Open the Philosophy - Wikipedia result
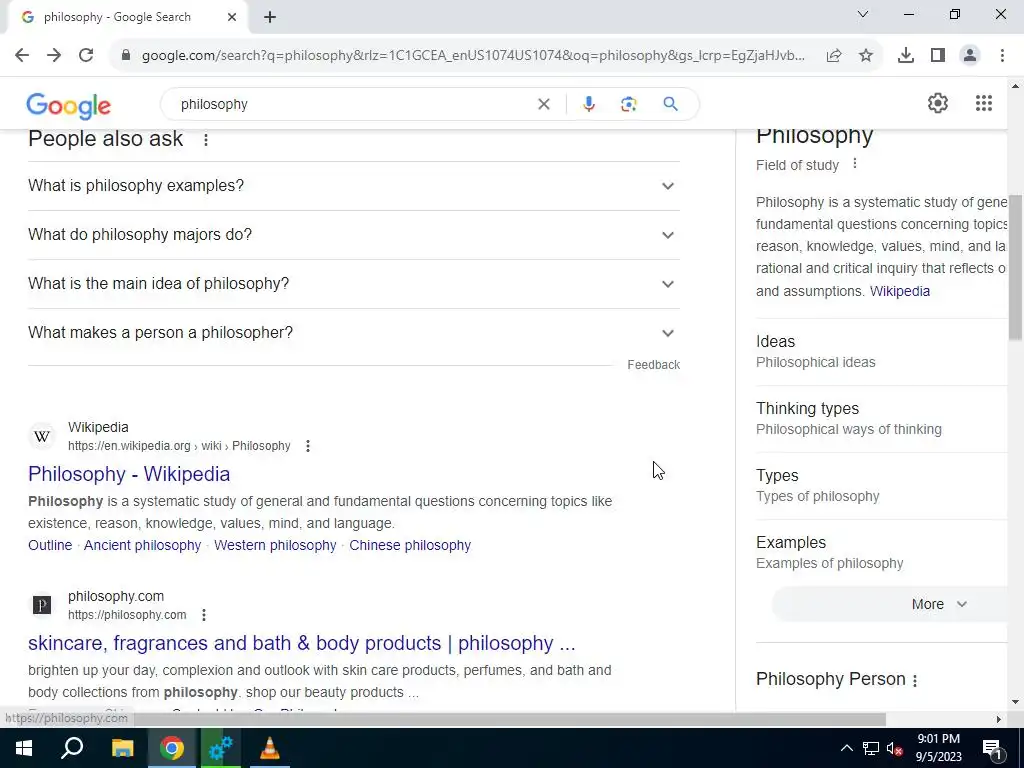The image size is (1024, 768). (x=129, y=474)
